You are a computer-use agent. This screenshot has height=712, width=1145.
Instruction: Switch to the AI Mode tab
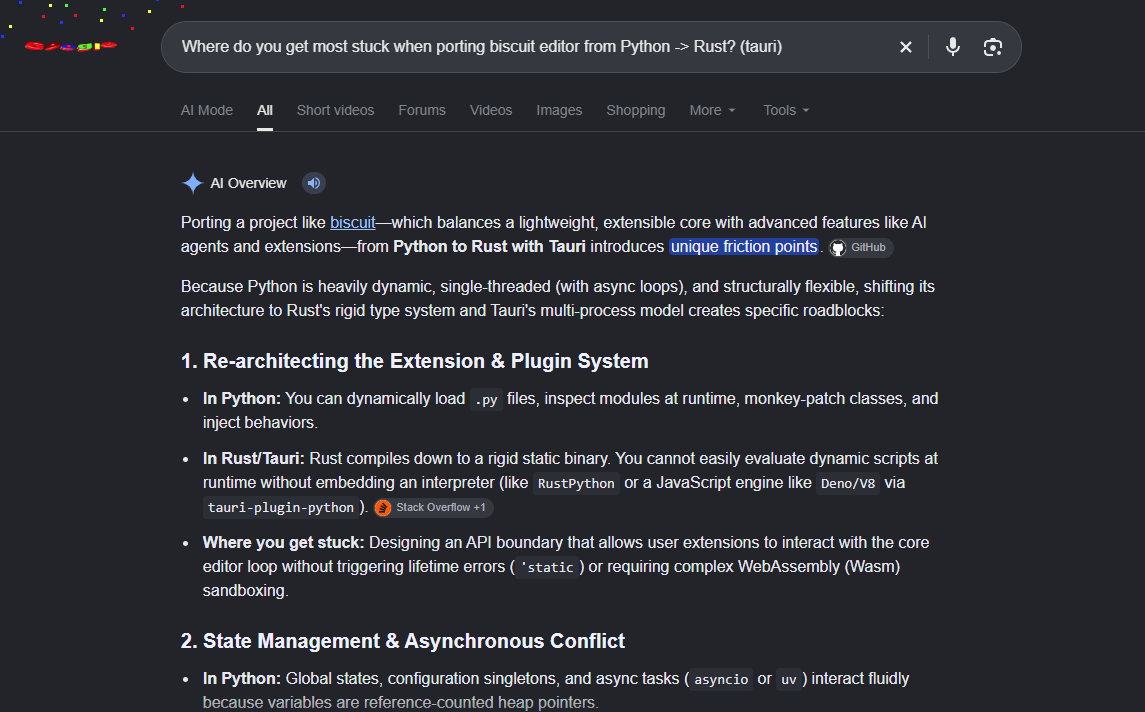click(x=207, y=110)
